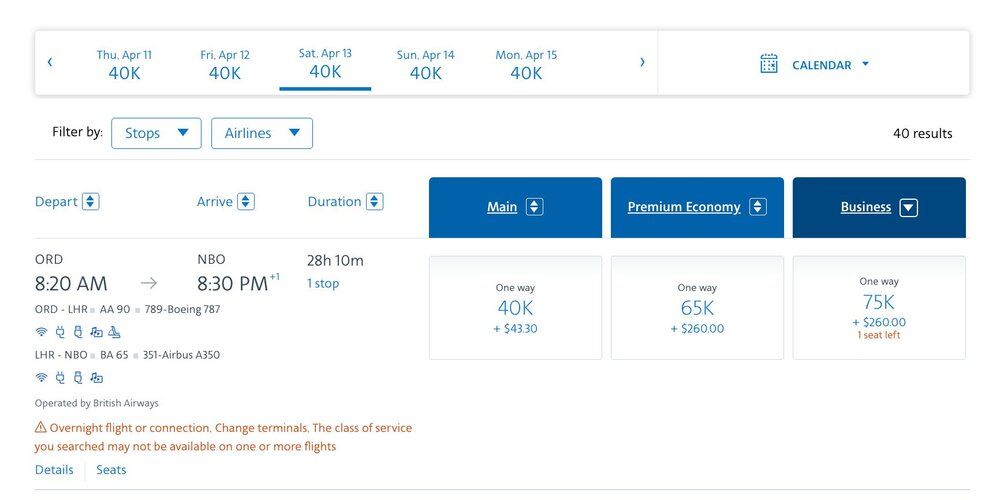Open the calendar icon view
The height and width of the screenshot is (500, 1000).
[x=769, y=64]
